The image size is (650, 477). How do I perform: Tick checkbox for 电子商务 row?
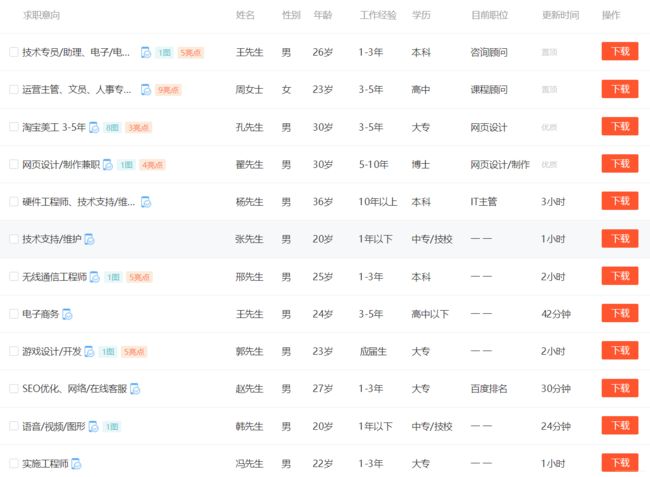pyautogui.click(x=14, y=314)
